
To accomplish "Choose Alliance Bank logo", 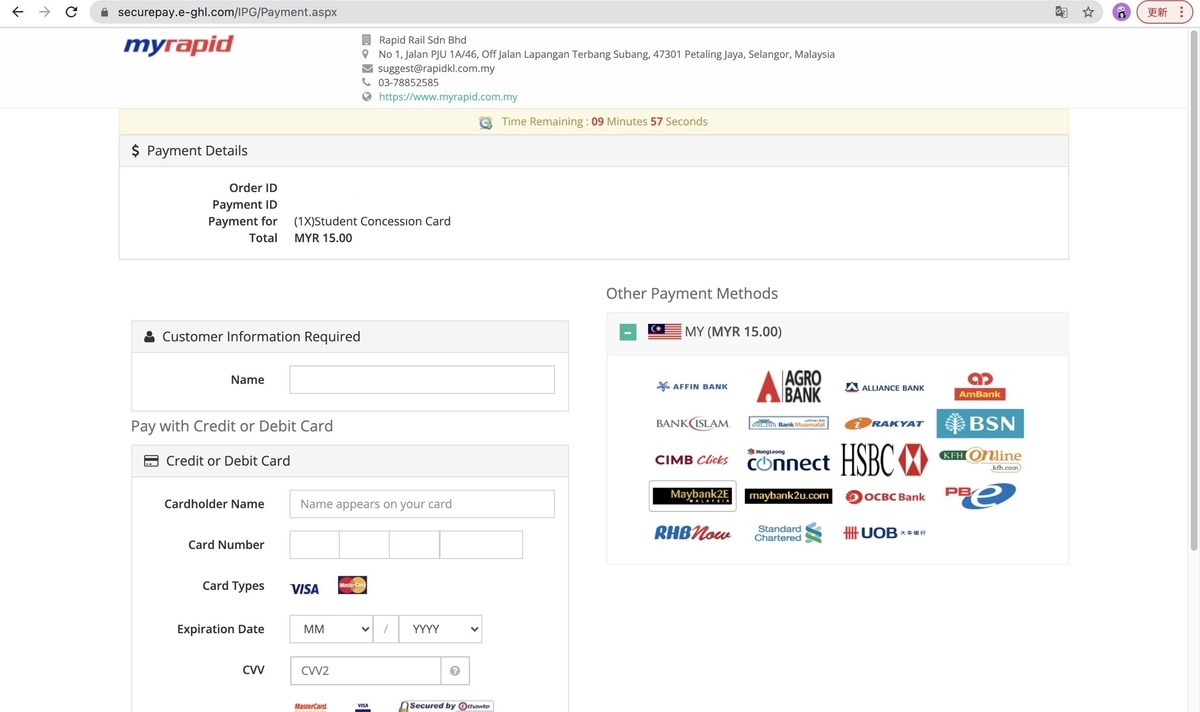I will point(885,387).
